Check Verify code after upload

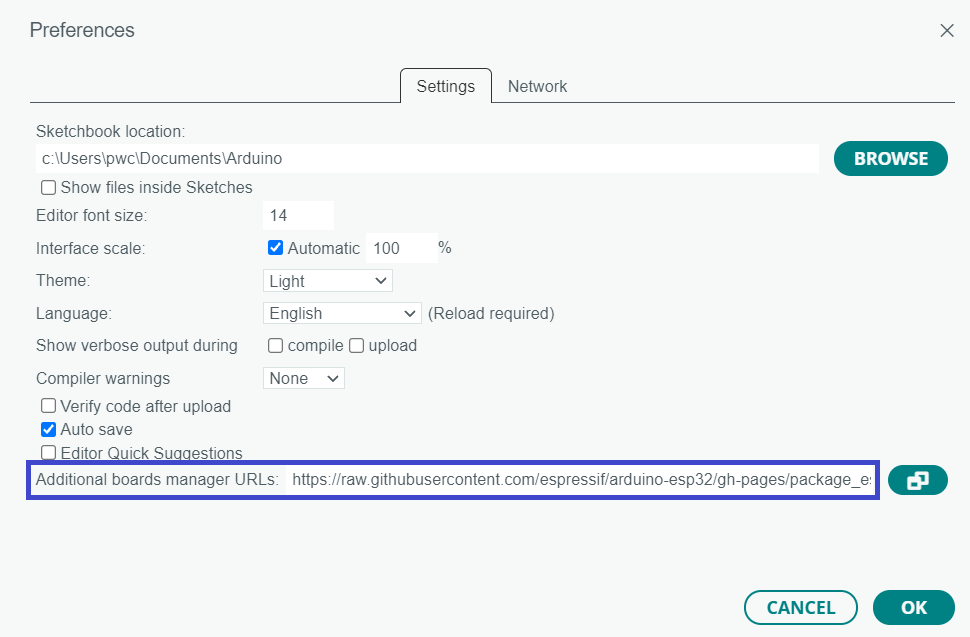click(x=48, y=406)
